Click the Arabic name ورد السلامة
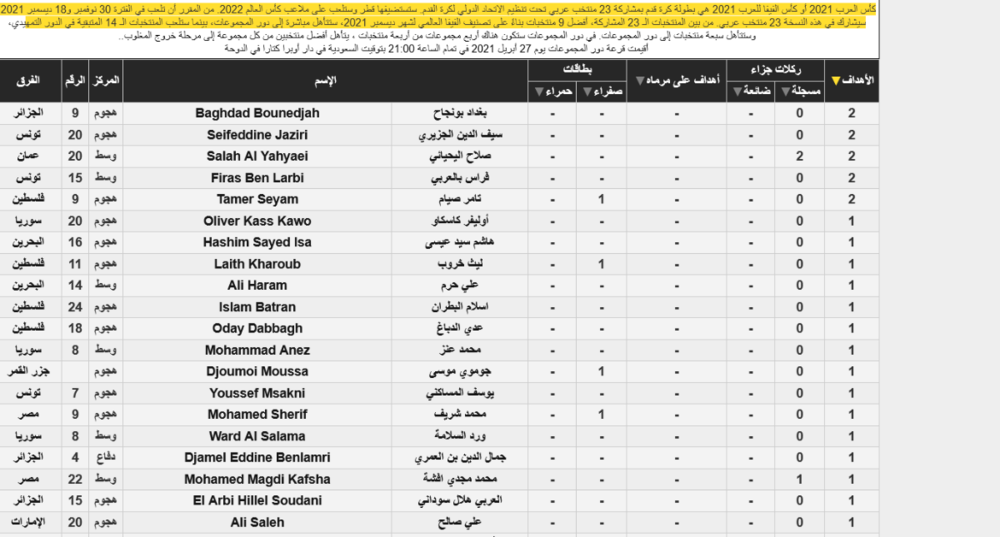The width and height of the screenshot is (1000, 537). point(460,436)
